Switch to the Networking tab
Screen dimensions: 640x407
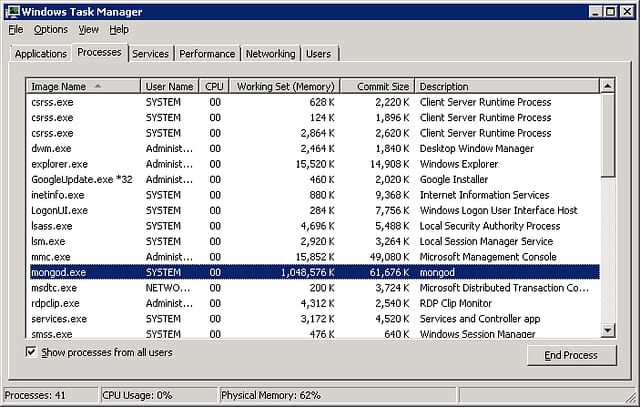(270, 54)
